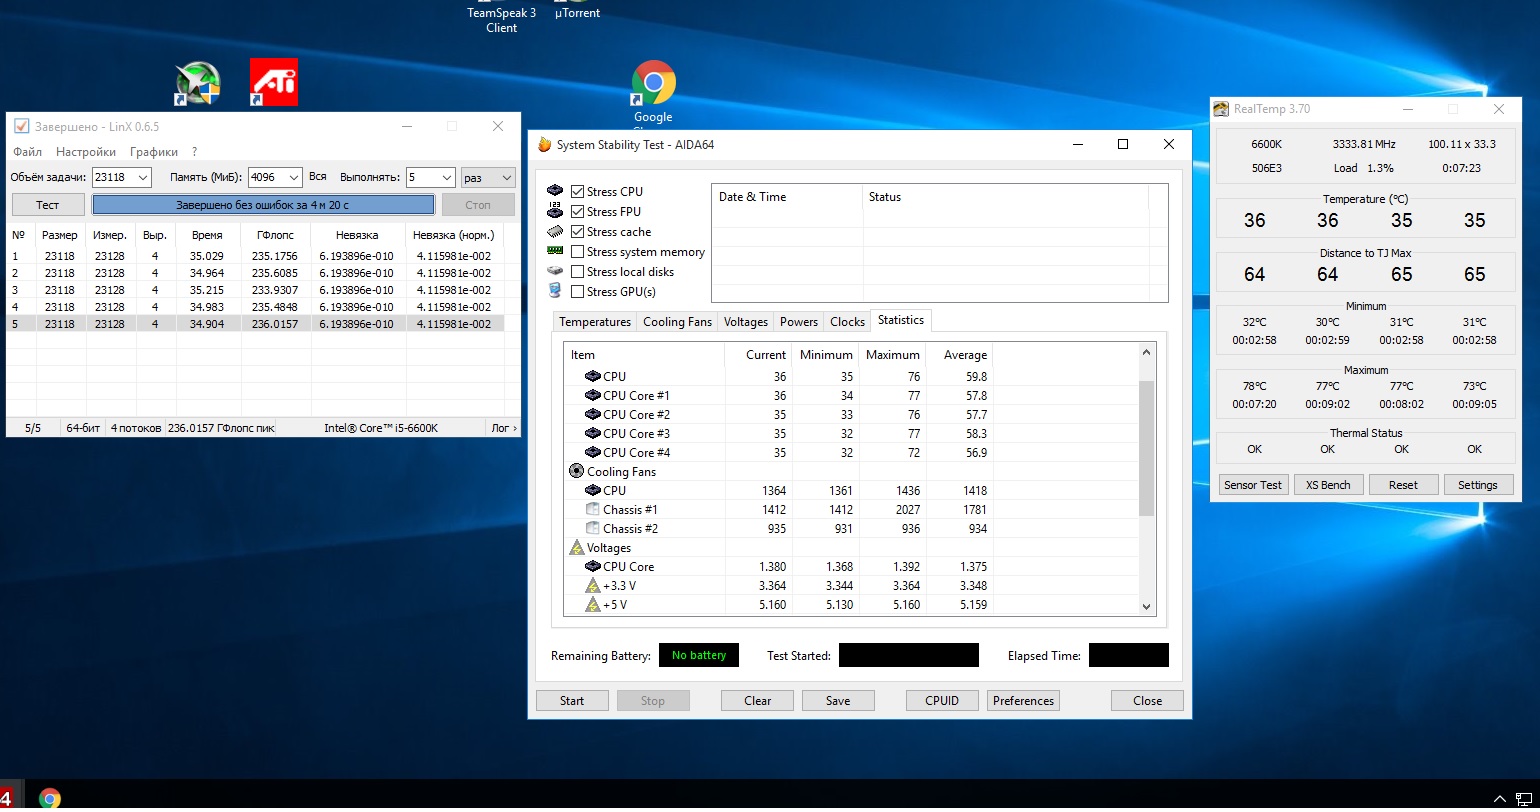
Task: Open TeamSpeak 3 Client desktop shortcut
Action: pos(501,18)
